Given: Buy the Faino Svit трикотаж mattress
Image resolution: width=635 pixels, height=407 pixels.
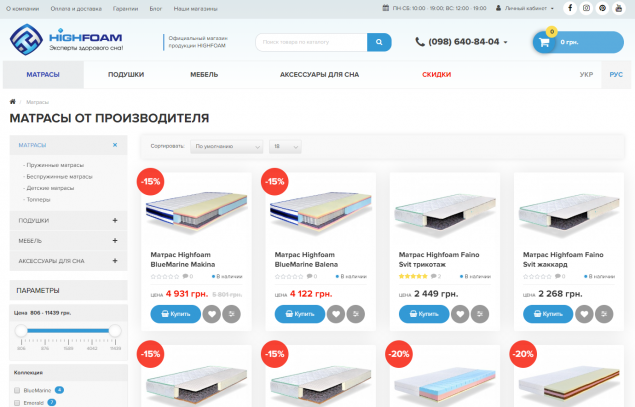Looking at the screenshot, I should tap(424, 314).
